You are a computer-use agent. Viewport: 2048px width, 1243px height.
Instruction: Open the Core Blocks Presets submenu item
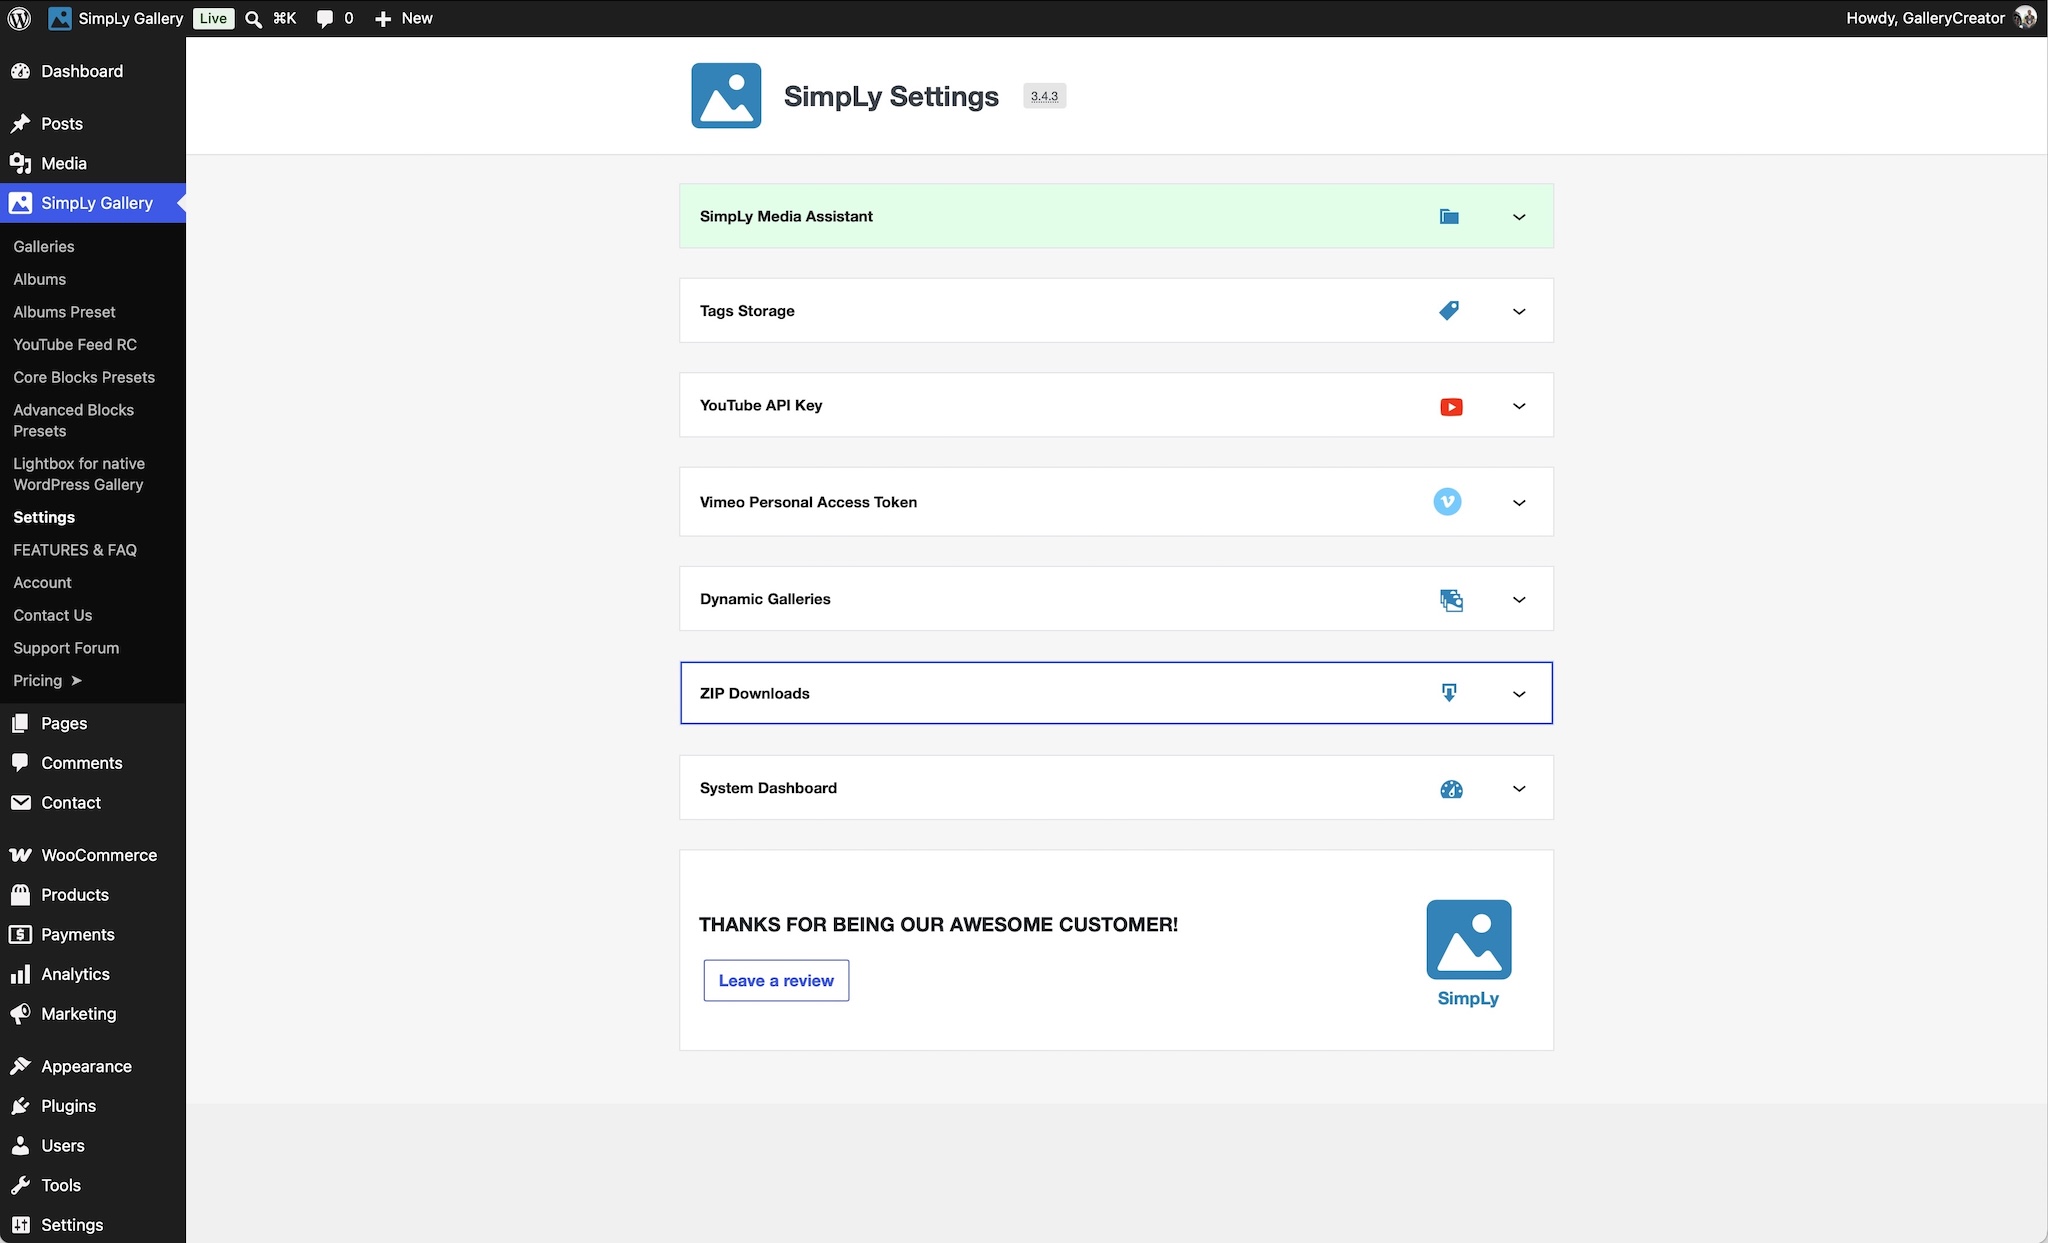point(84,377)
